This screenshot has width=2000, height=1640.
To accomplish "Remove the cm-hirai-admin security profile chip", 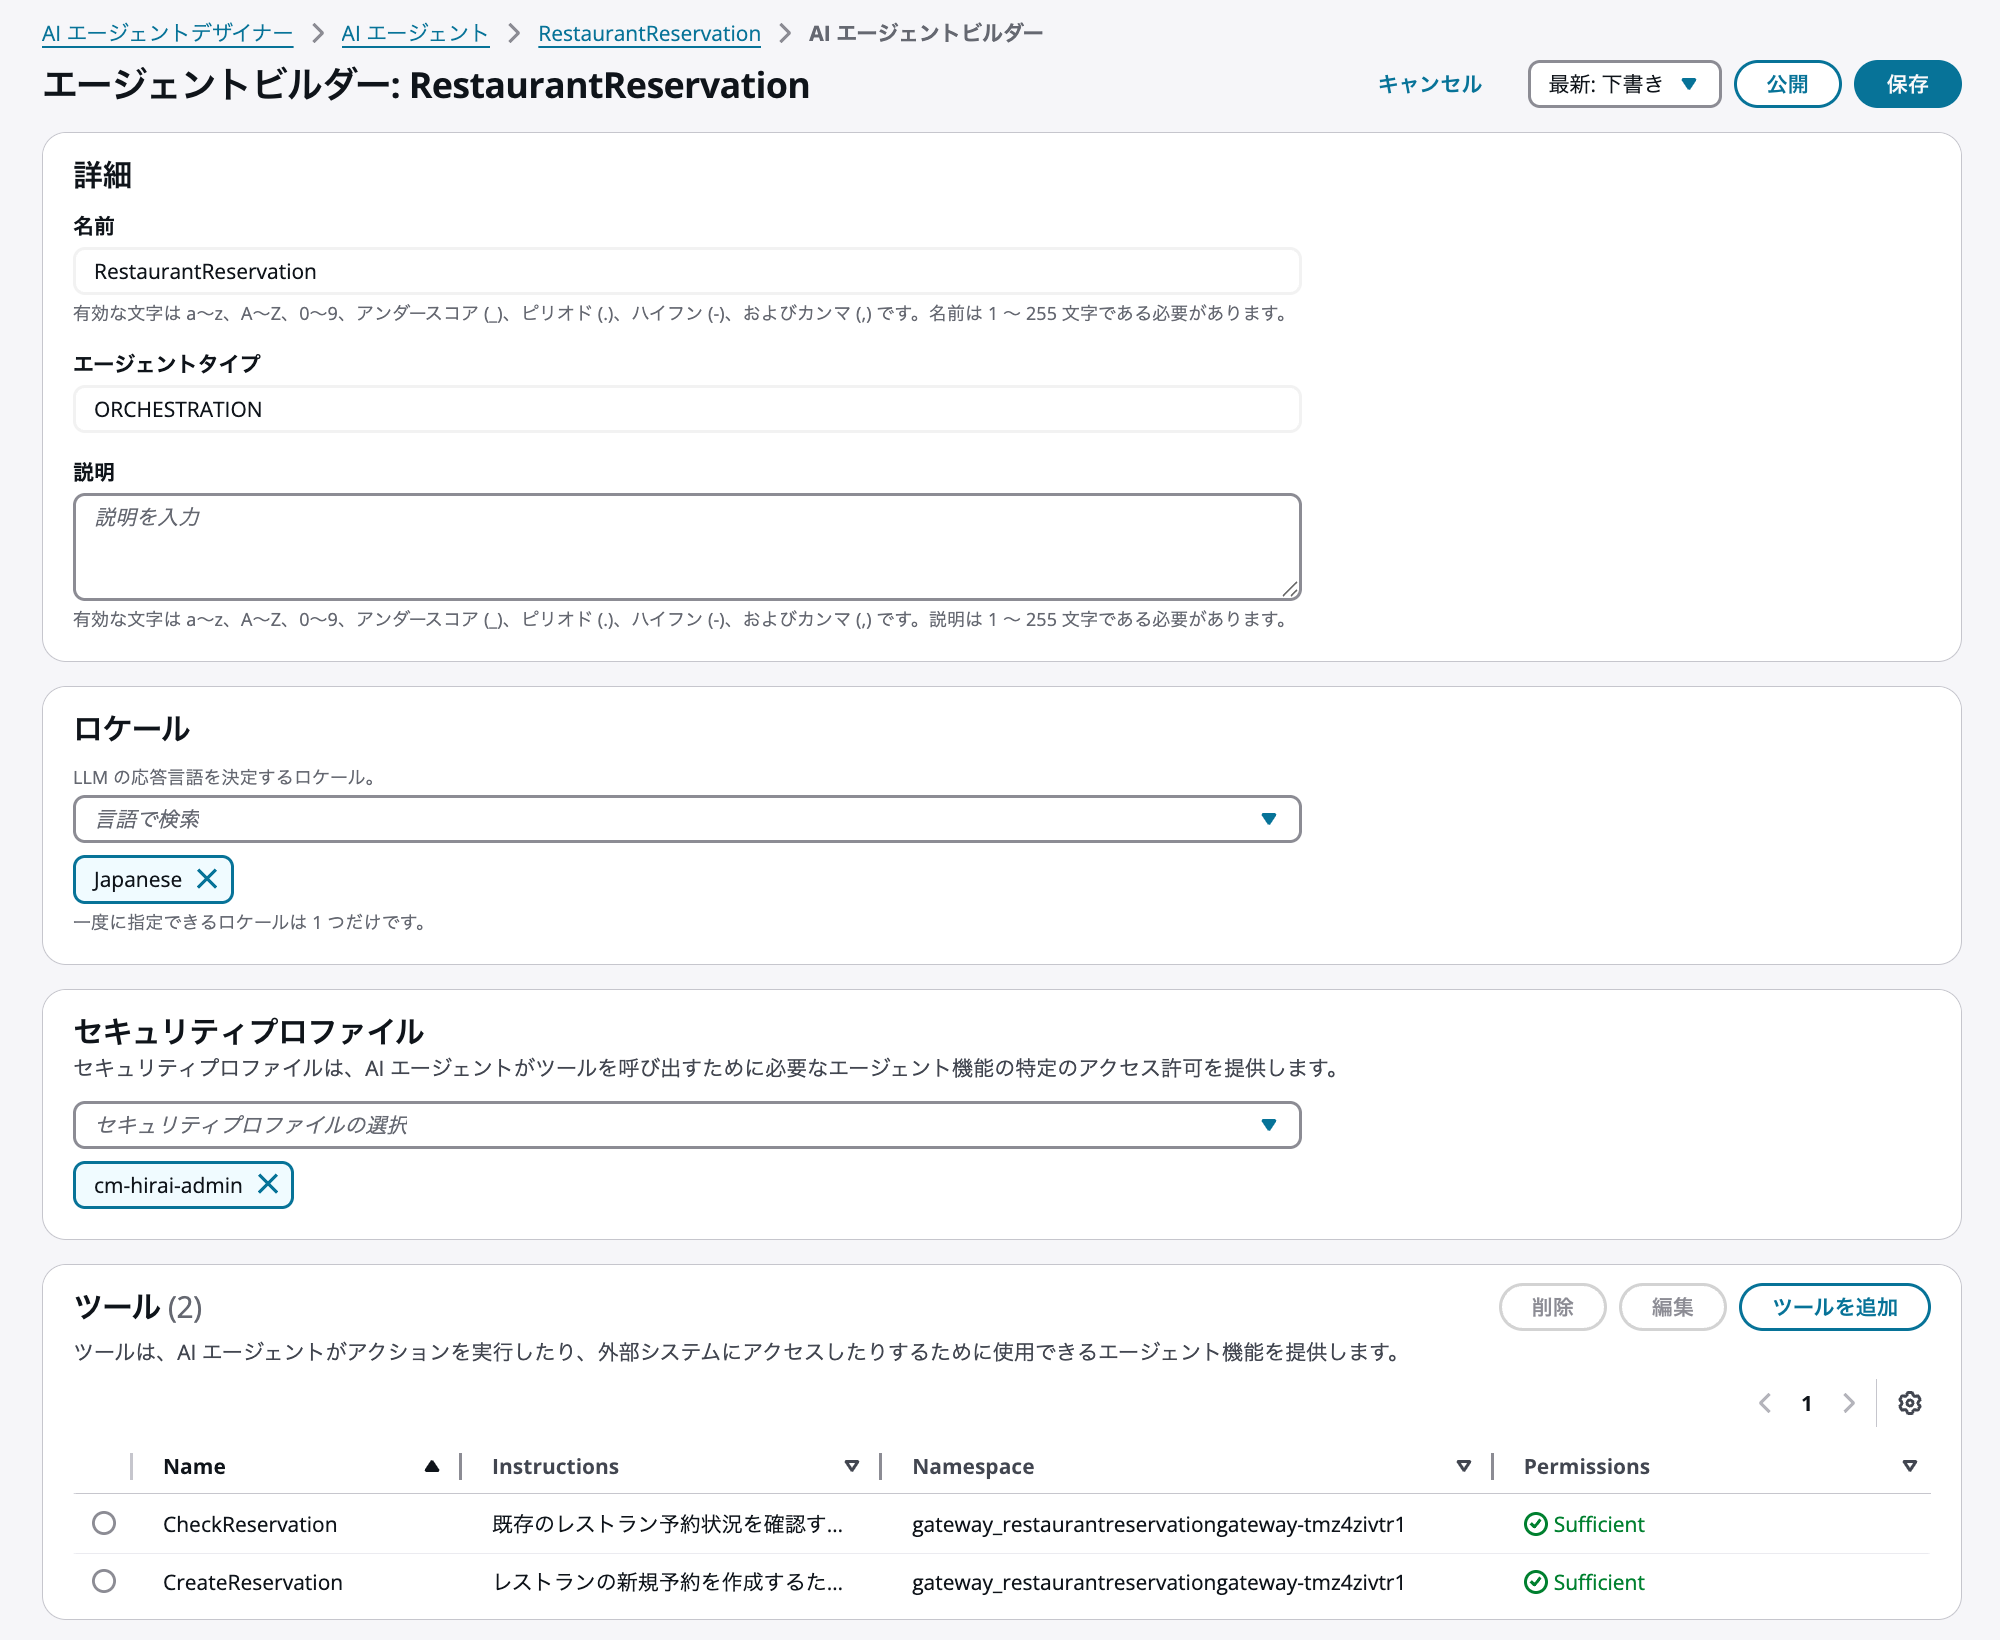I will click(268, 1184).
